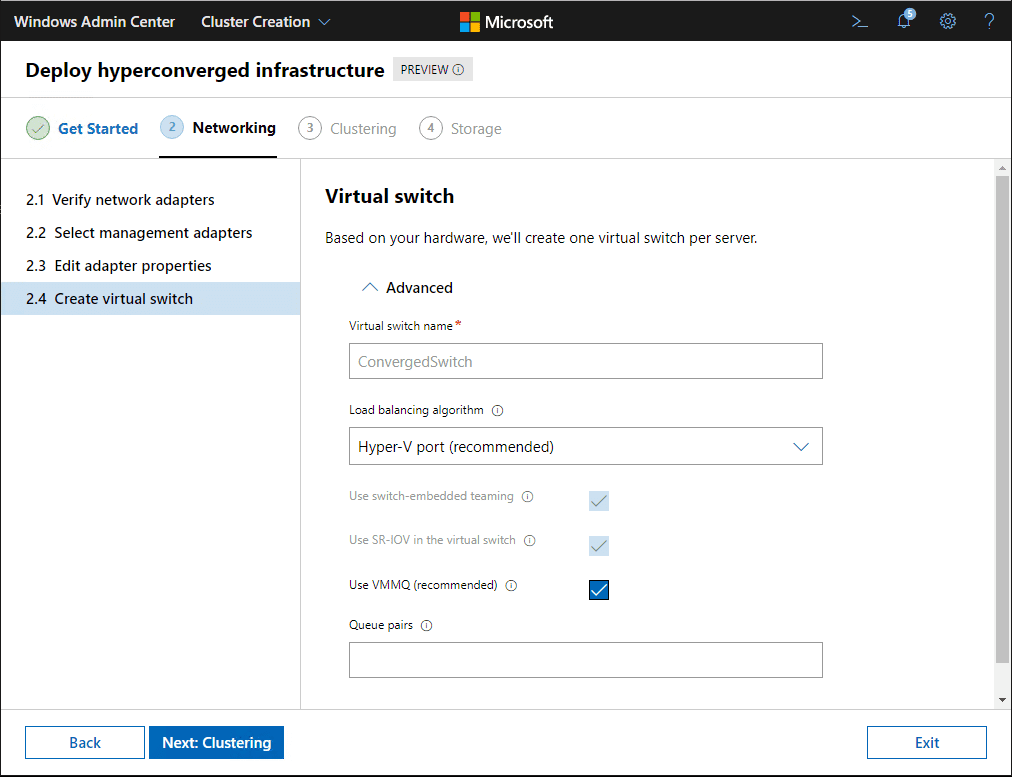Click the Exit button

point(926,742)
